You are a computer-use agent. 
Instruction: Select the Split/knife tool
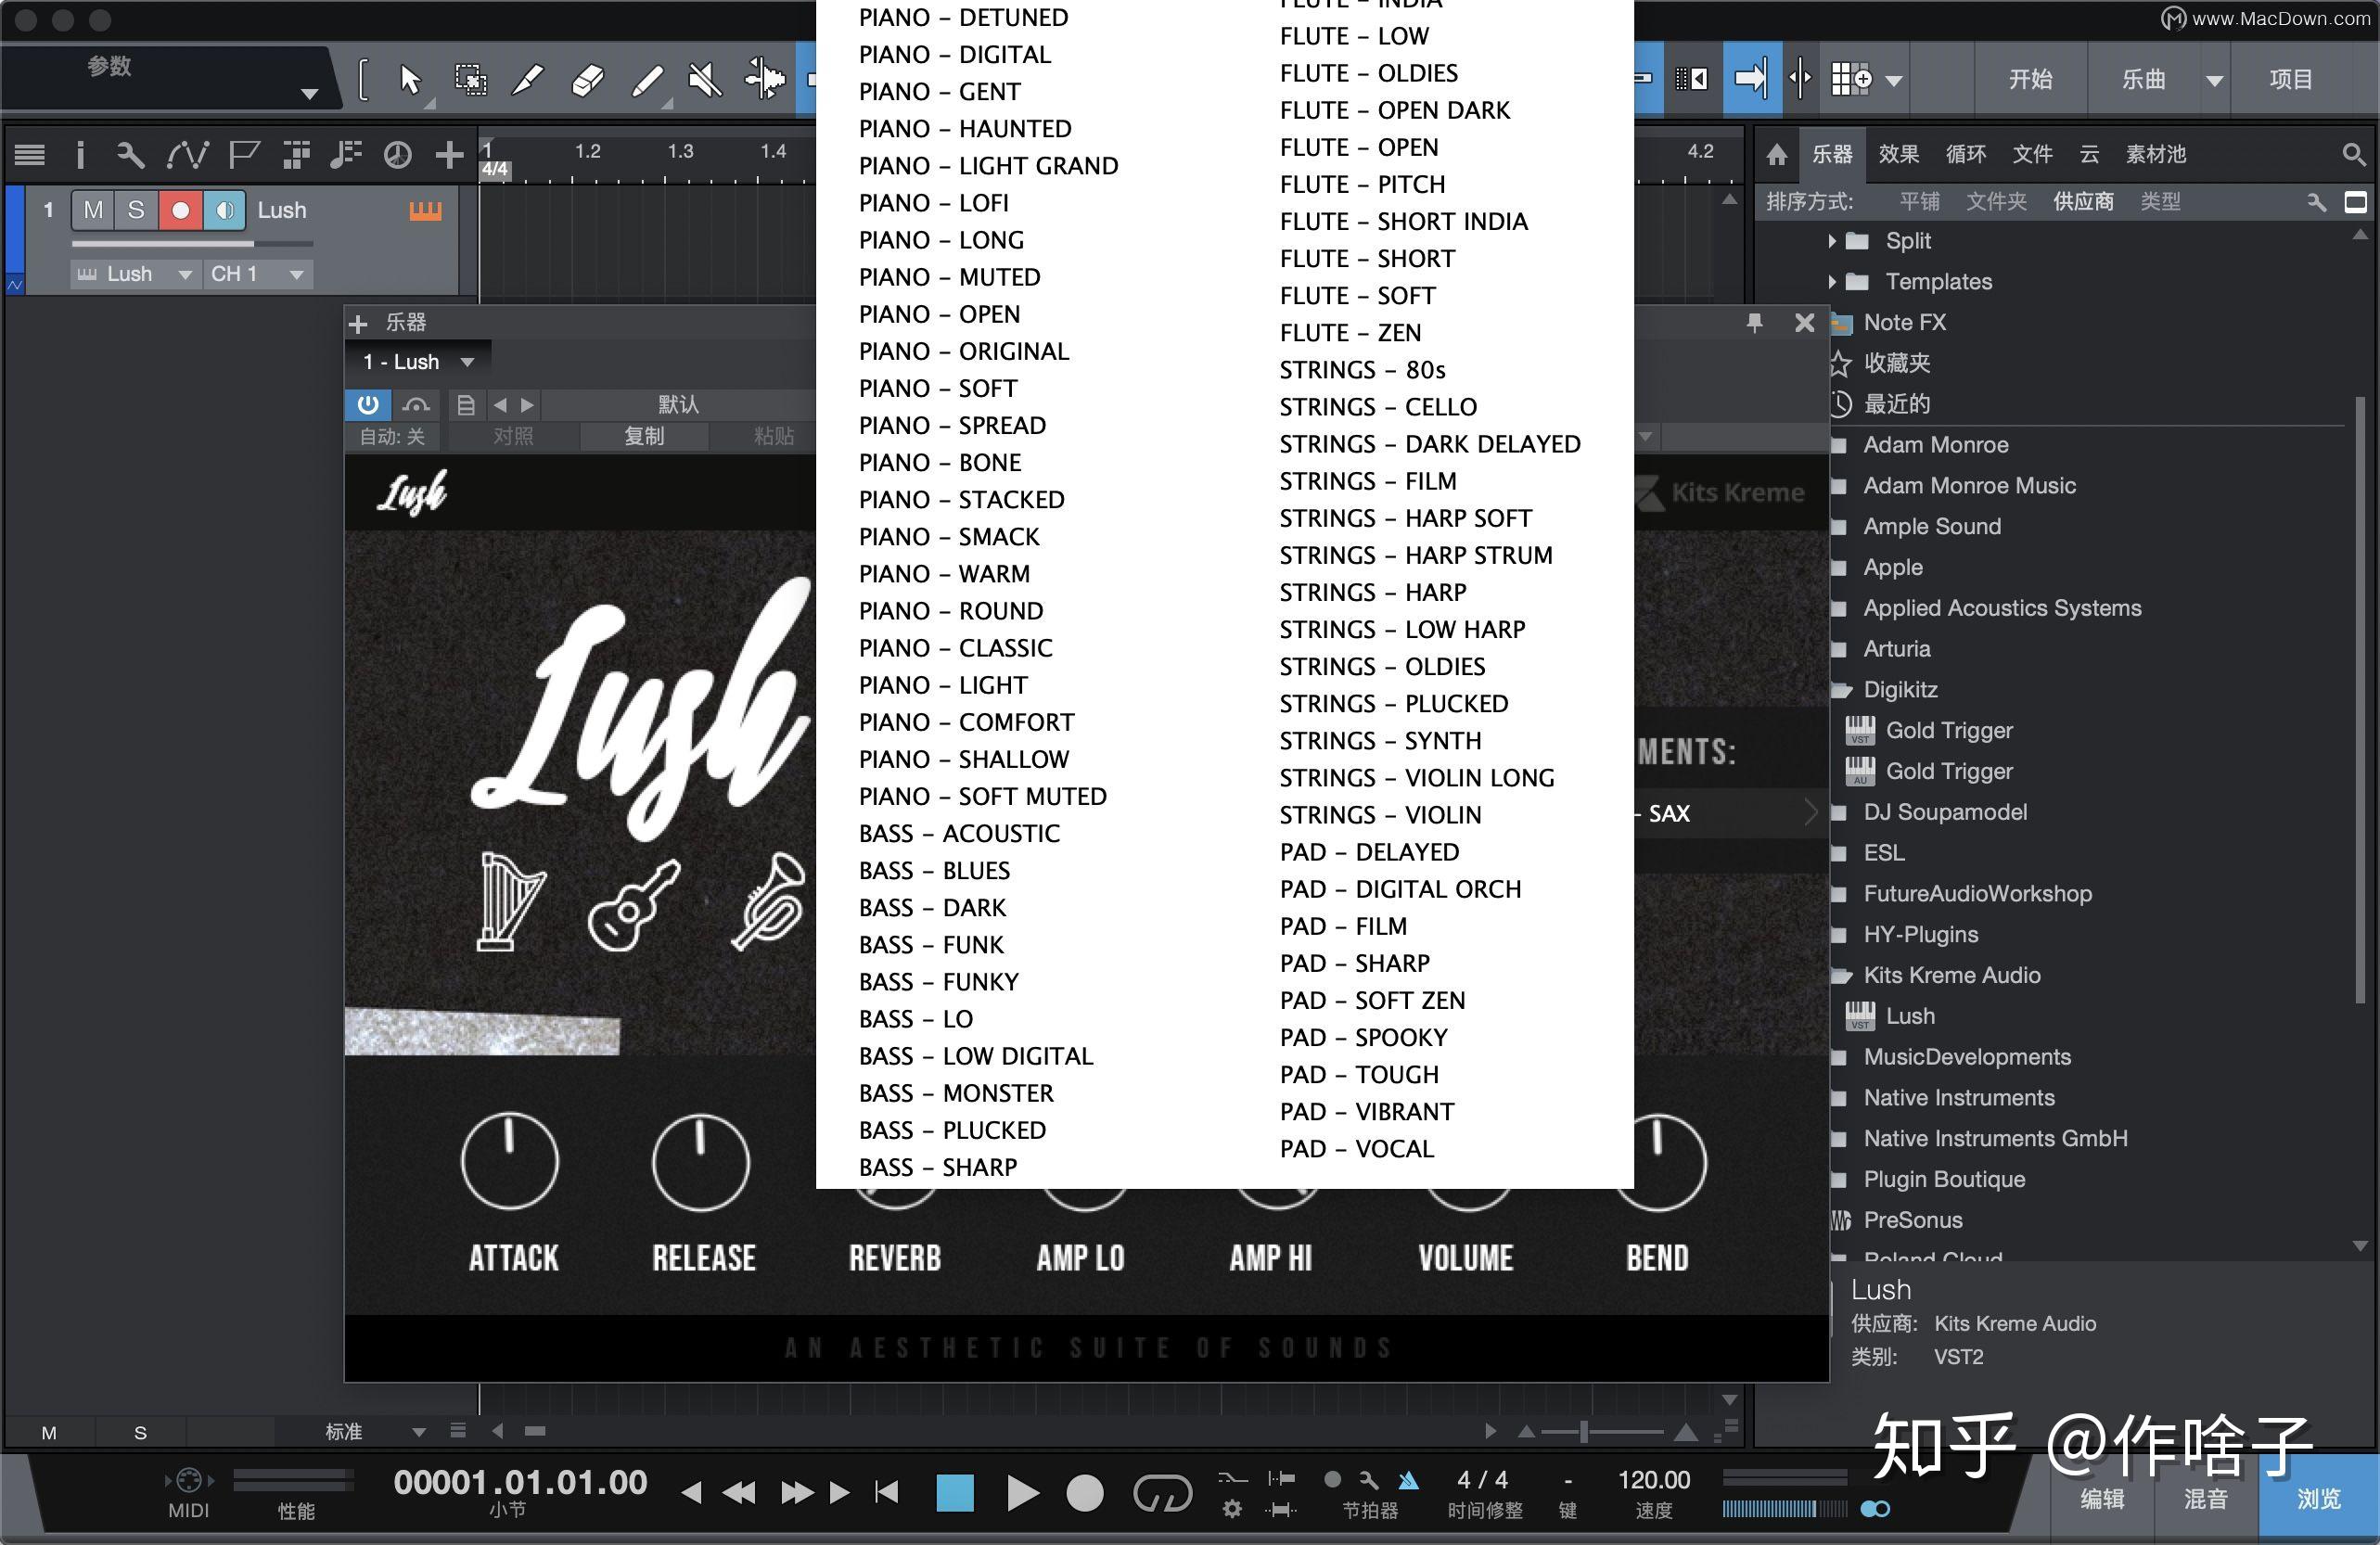pos(530,78)
